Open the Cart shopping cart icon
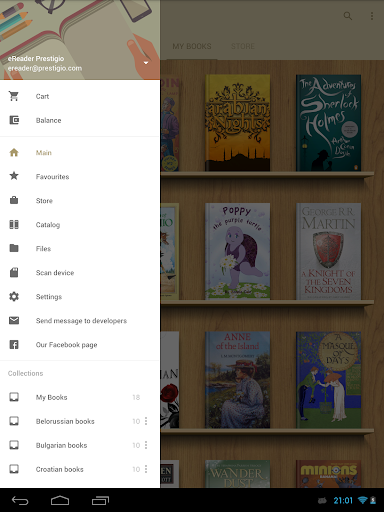This screenshot has height=512, width=384. 14,96
